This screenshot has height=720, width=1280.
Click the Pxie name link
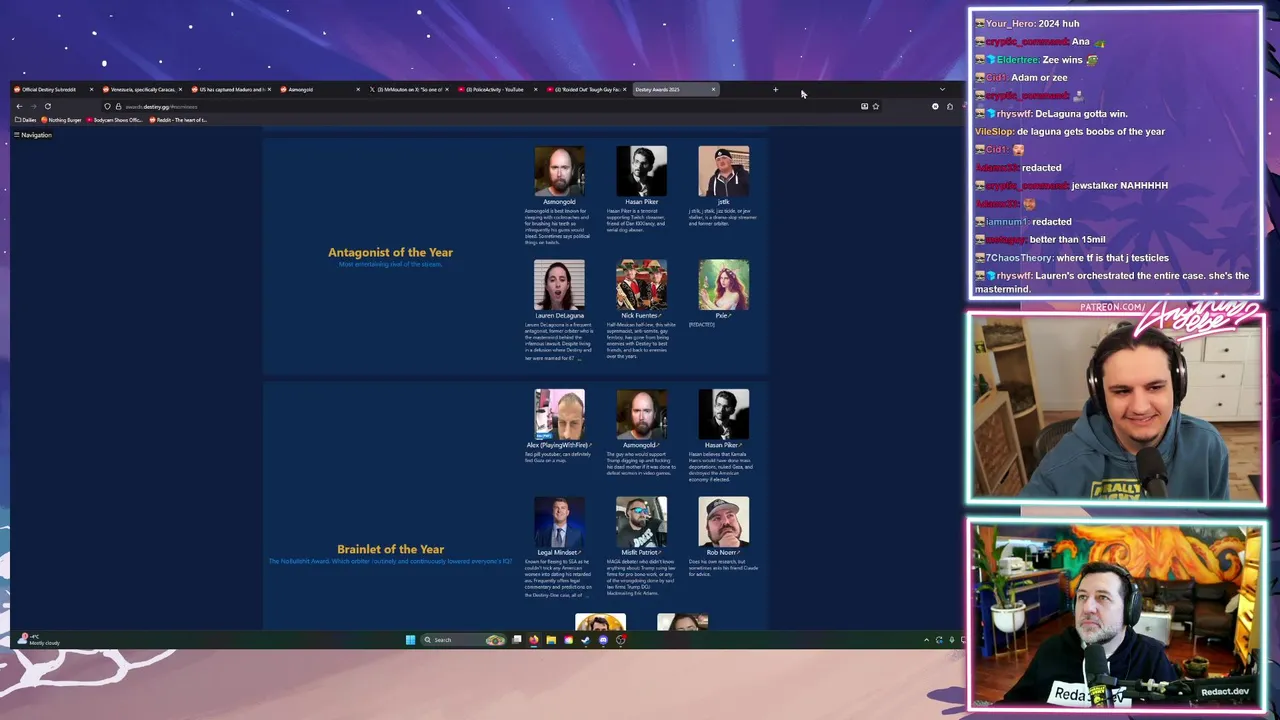(723, 316)
